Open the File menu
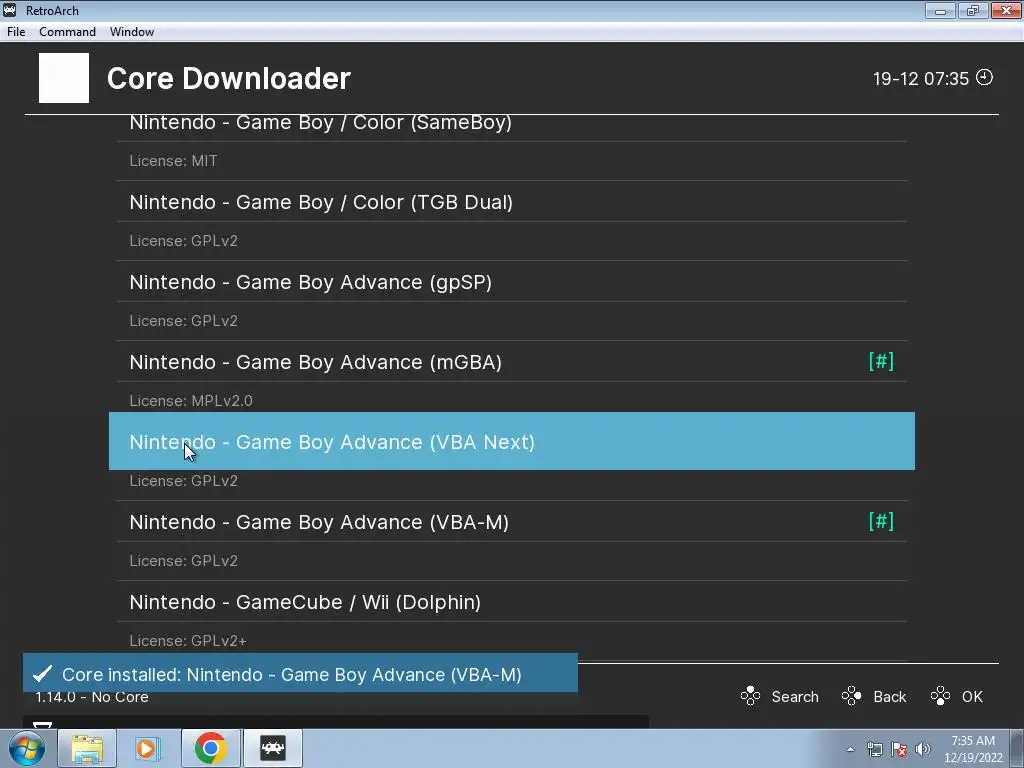 pyautogui.click(x=16, y=31)
